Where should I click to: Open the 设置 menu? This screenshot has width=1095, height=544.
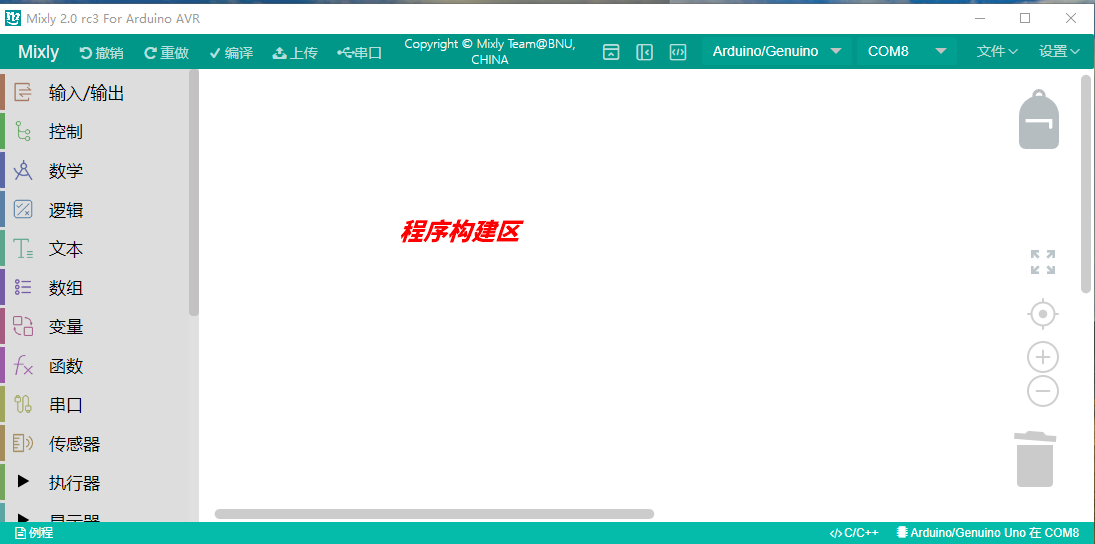click(x=1058, y=52)
